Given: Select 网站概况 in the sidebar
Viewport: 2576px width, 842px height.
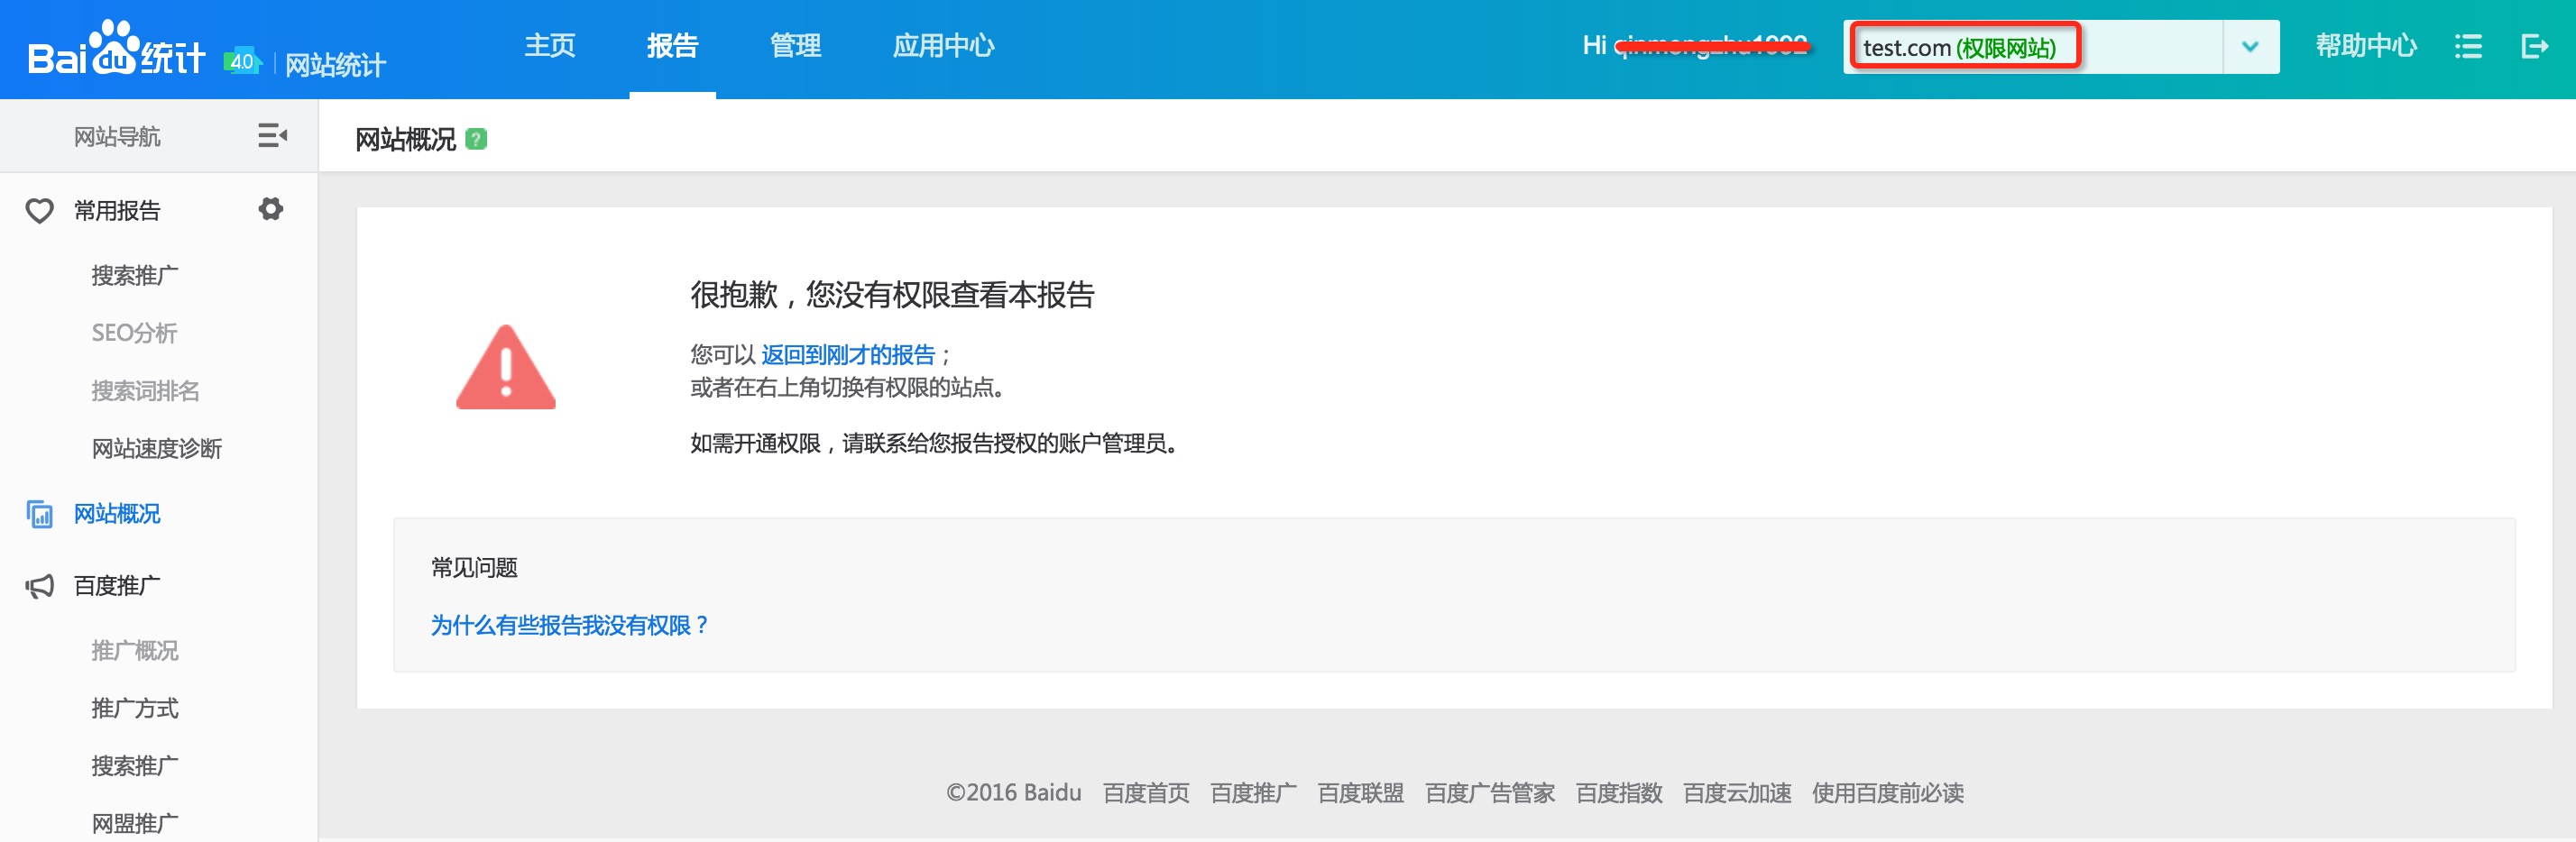Looking at the screenshot, I should (117, 514).
